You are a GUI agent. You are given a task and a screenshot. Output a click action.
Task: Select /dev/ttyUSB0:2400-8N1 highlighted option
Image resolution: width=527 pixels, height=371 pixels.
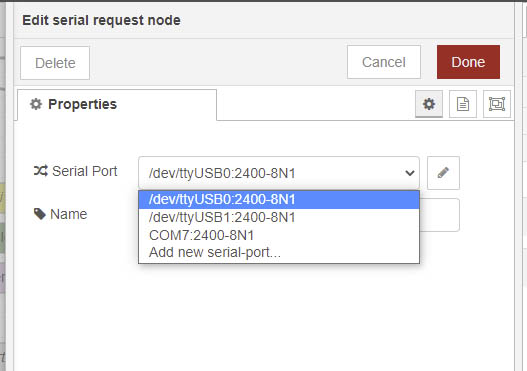(279, 200)
